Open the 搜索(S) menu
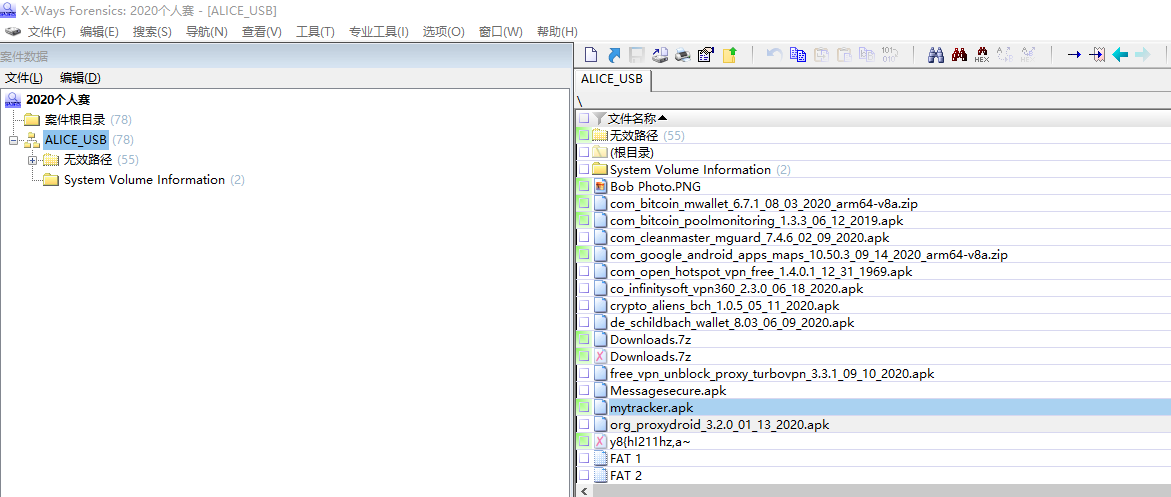 (152, 32)
